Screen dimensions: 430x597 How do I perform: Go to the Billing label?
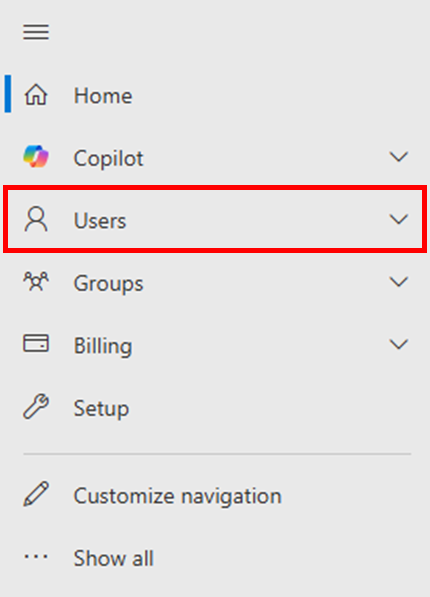pyautogui.click(x=103, y=346)
